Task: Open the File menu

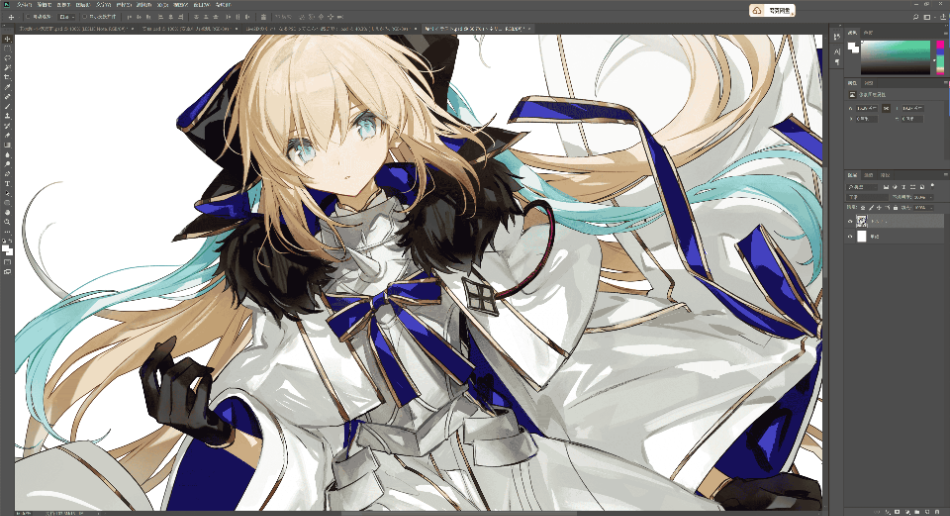Action: click(24, 4)
